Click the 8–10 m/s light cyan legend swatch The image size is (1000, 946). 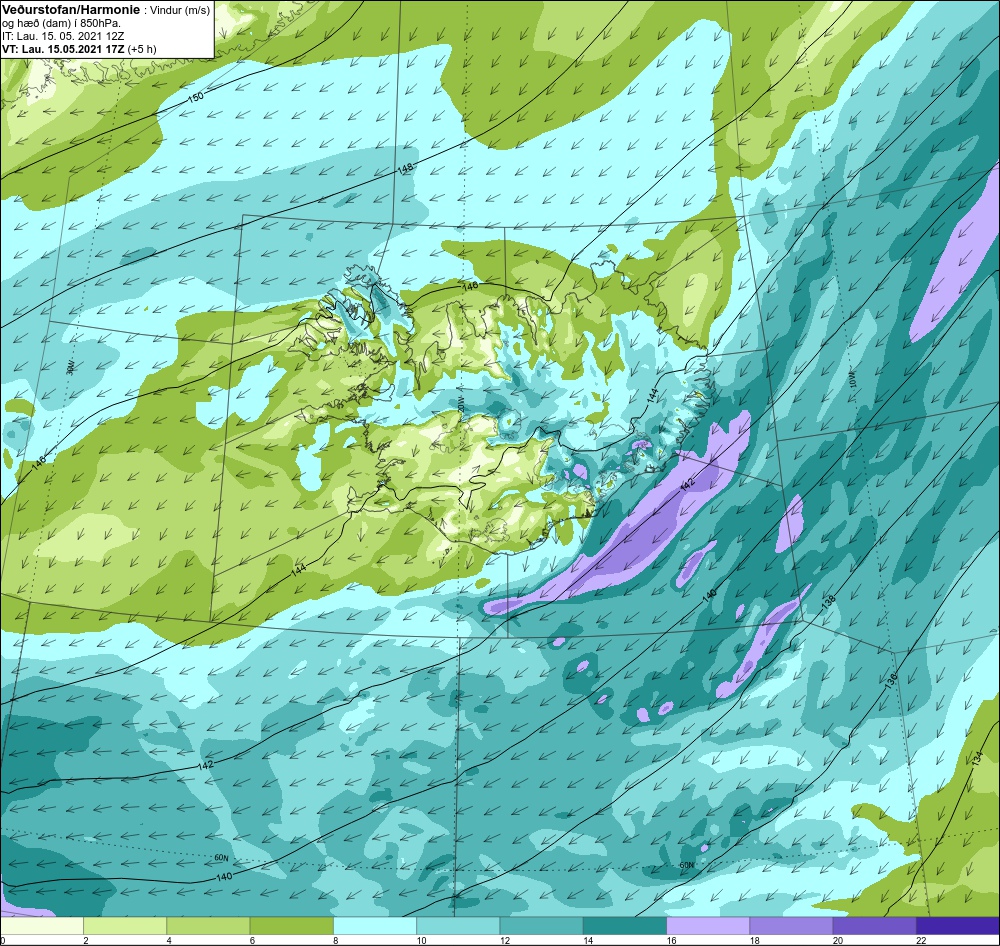(x=375, y=925)
